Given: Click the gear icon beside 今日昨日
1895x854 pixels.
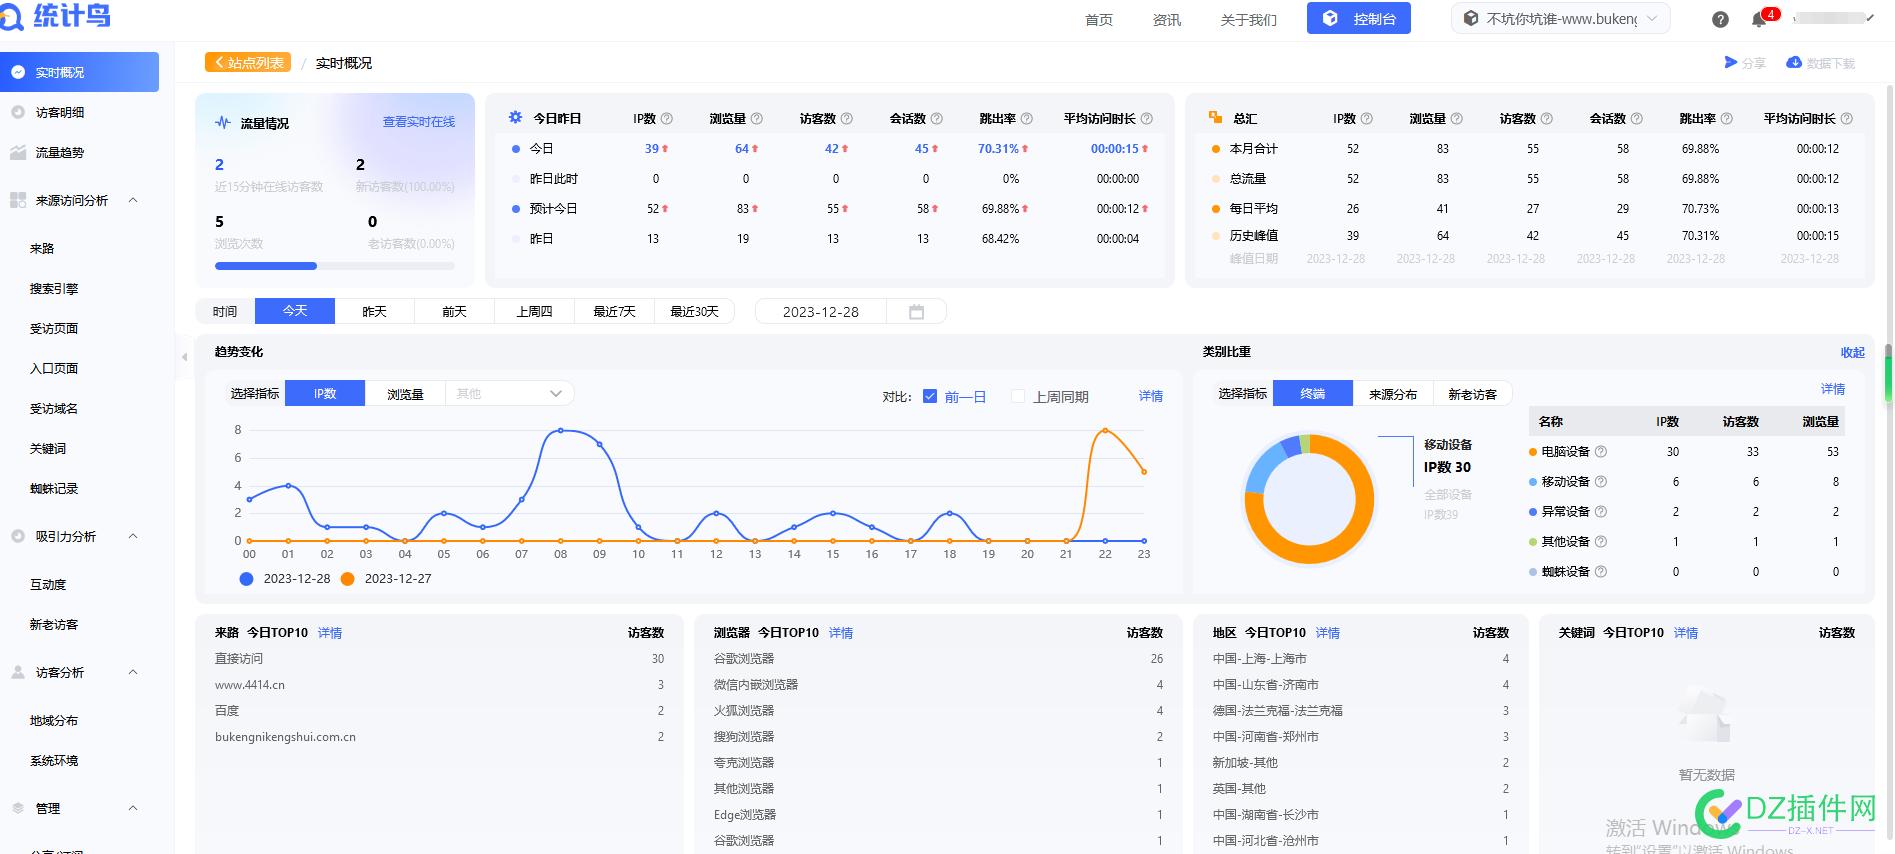Looking at the screenshot, I should 515,117.
